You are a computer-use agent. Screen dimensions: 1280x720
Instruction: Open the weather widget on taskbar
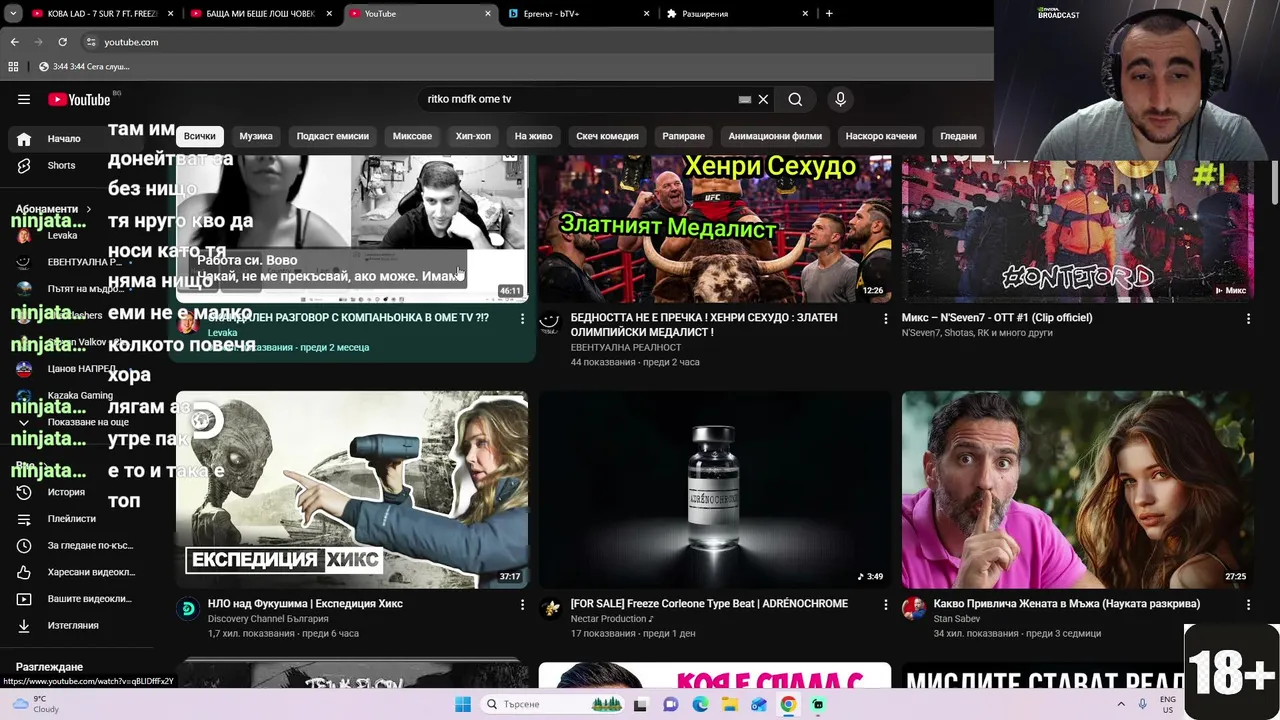click(35, 704)
